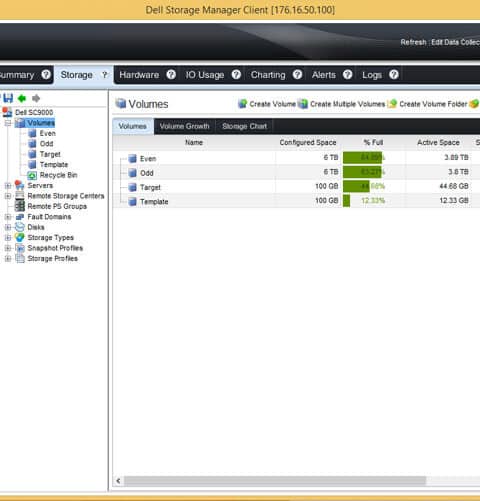Image resolution: width=480 pixels, height=501 pixels.
Task: Sort by Name column header
Action: [194, 142]
